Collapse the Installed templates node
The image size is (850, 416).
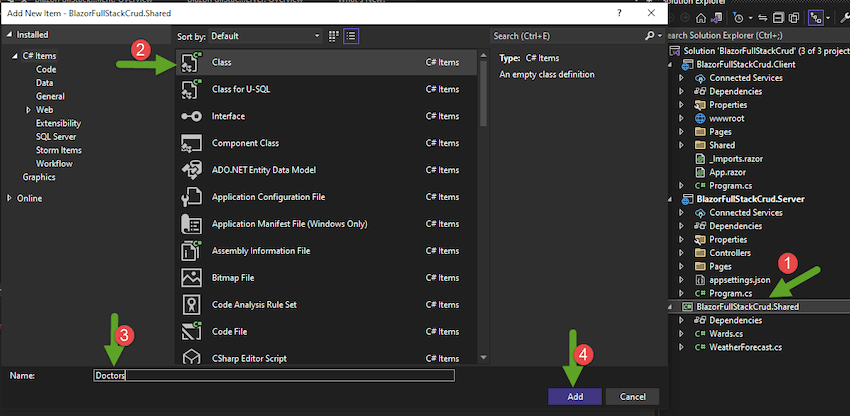coord(9,35)
